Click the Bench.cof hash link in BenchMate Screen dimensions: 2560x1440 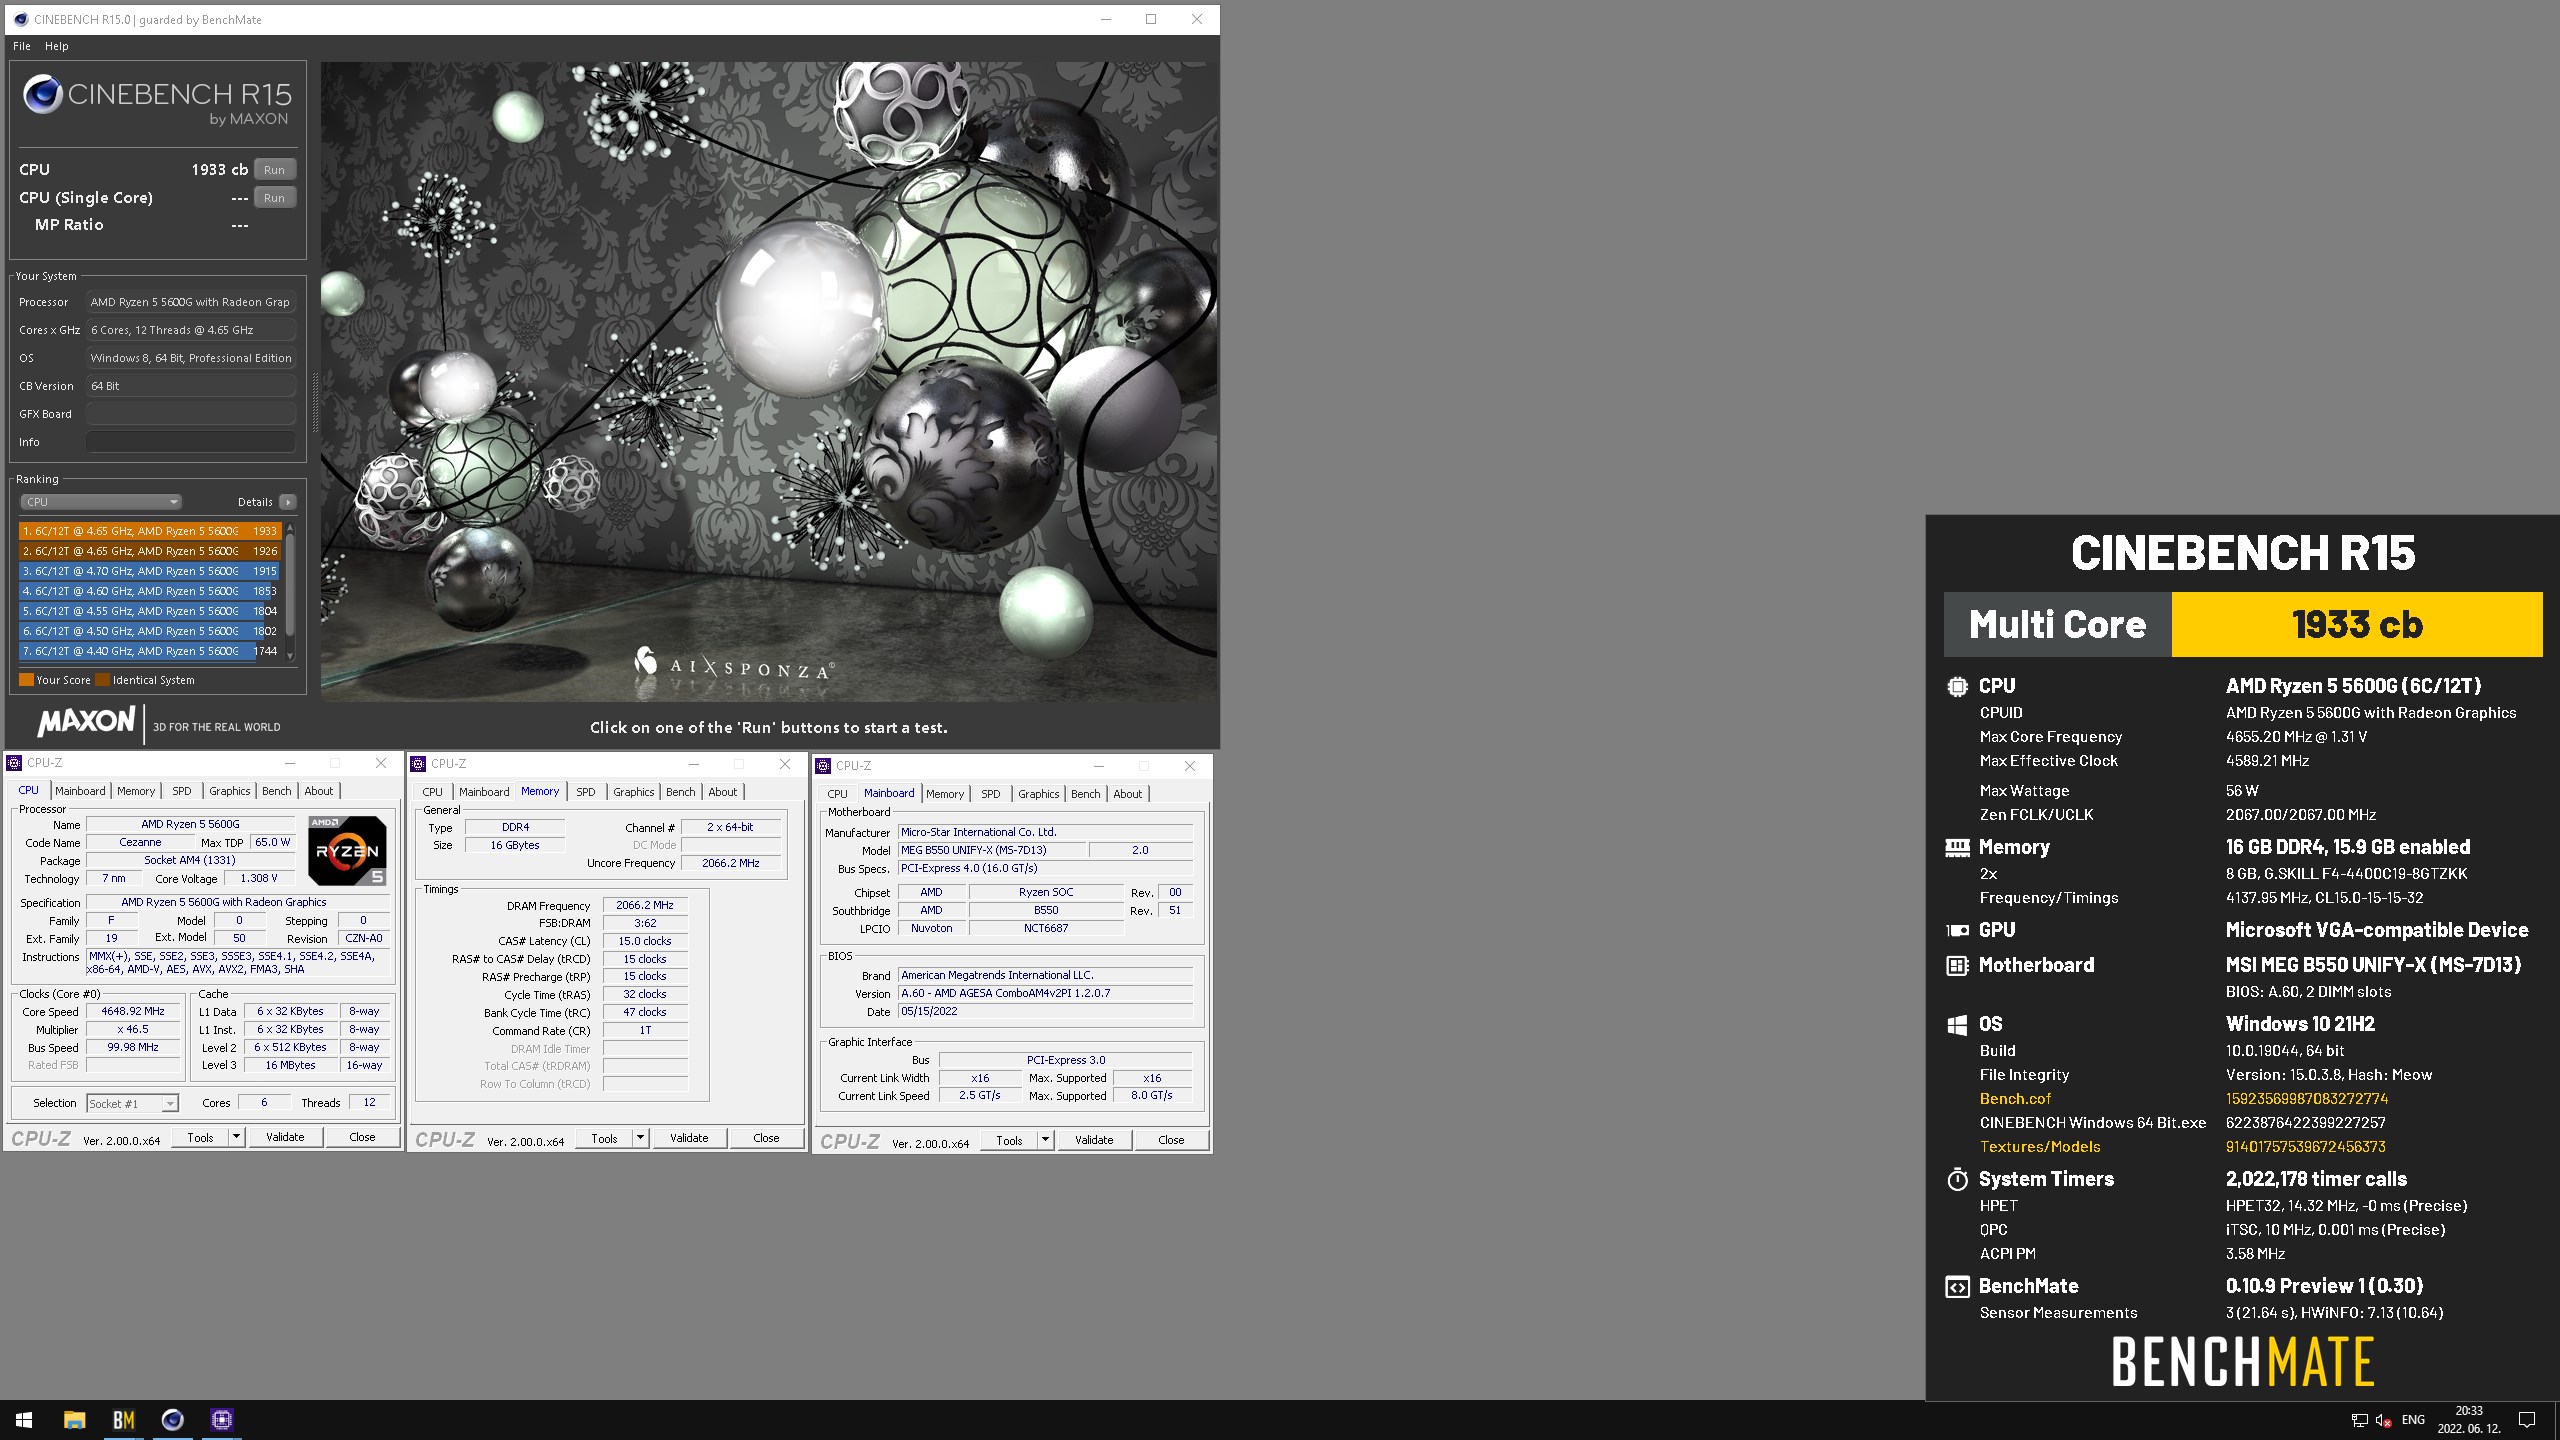2306,1099
